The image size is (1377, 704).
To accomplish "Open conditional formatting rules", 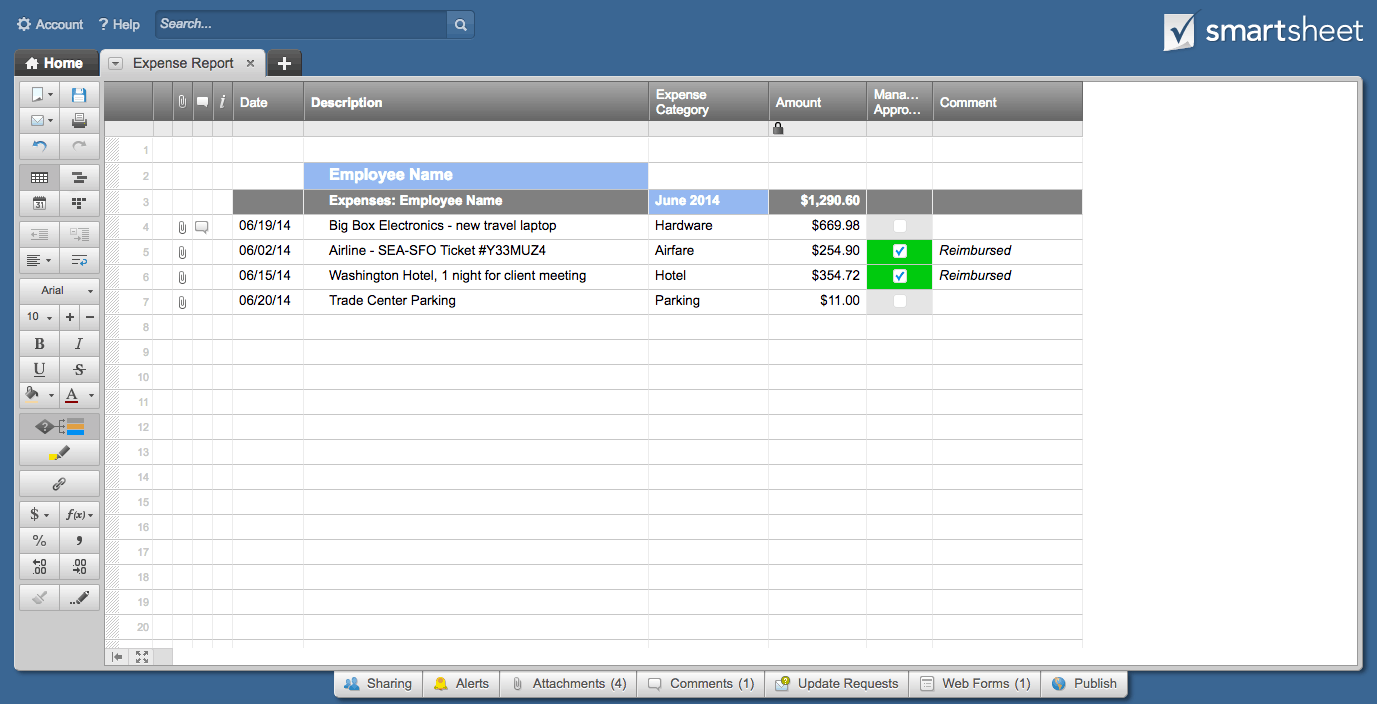I will tap(59, 427).
